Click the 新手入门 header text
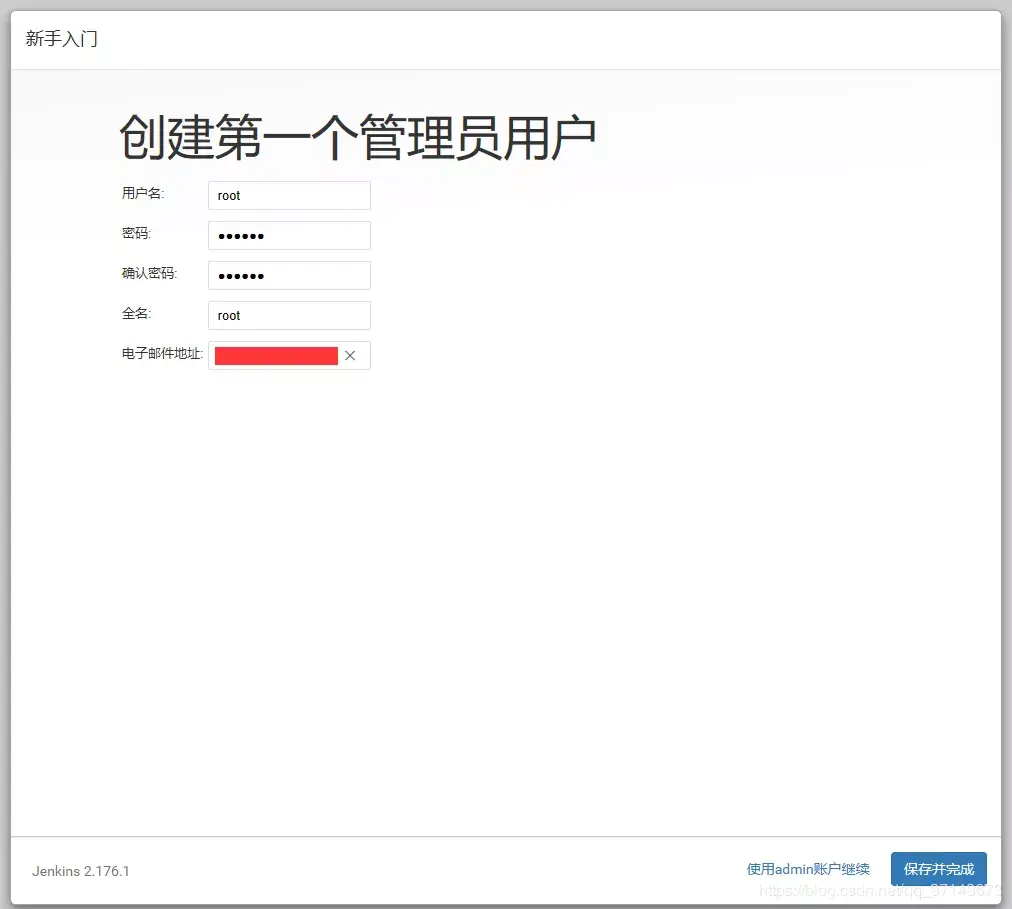1012x909 pixels. (x=61, y=39)
